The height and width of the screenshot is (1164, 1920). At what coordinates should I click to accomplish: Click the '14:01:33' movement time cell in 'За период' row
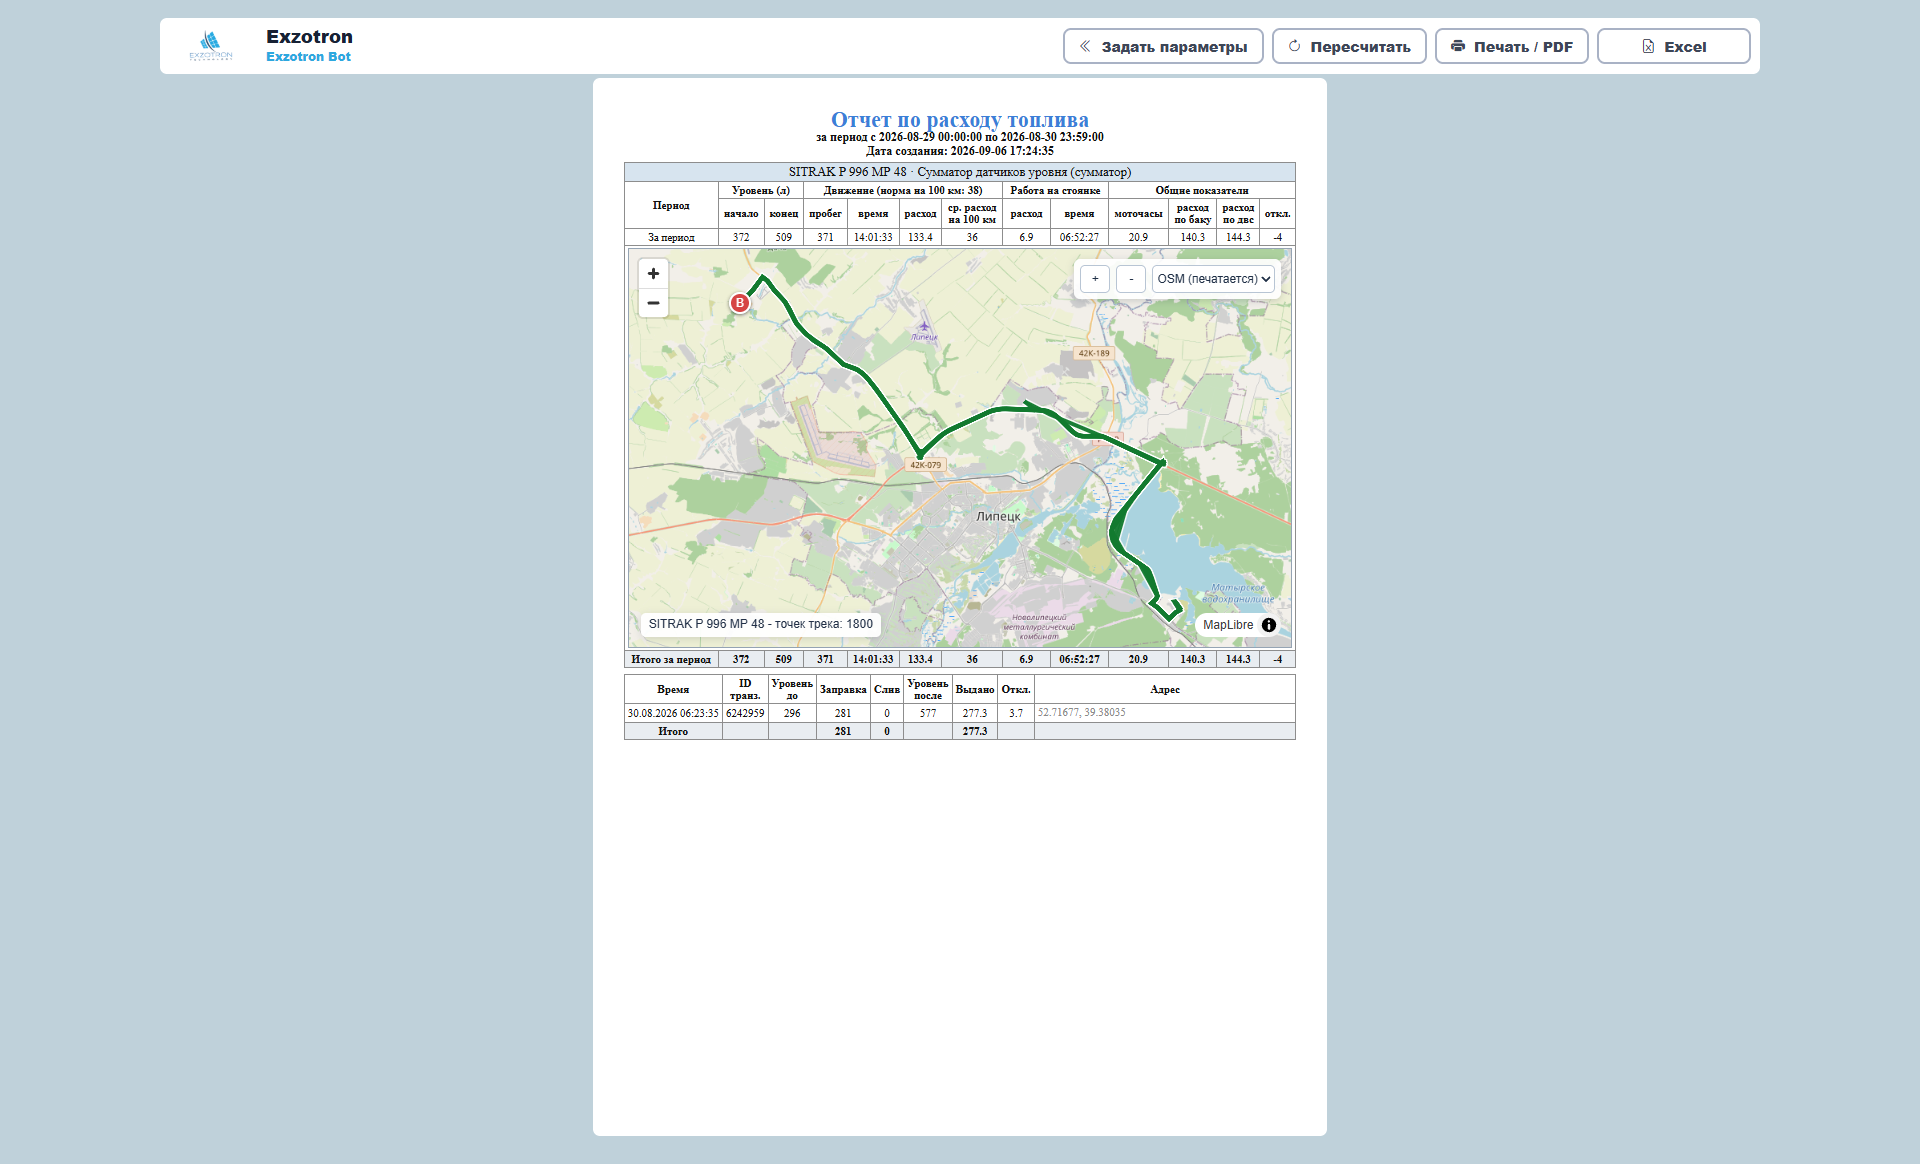click(x=873, y=238)
